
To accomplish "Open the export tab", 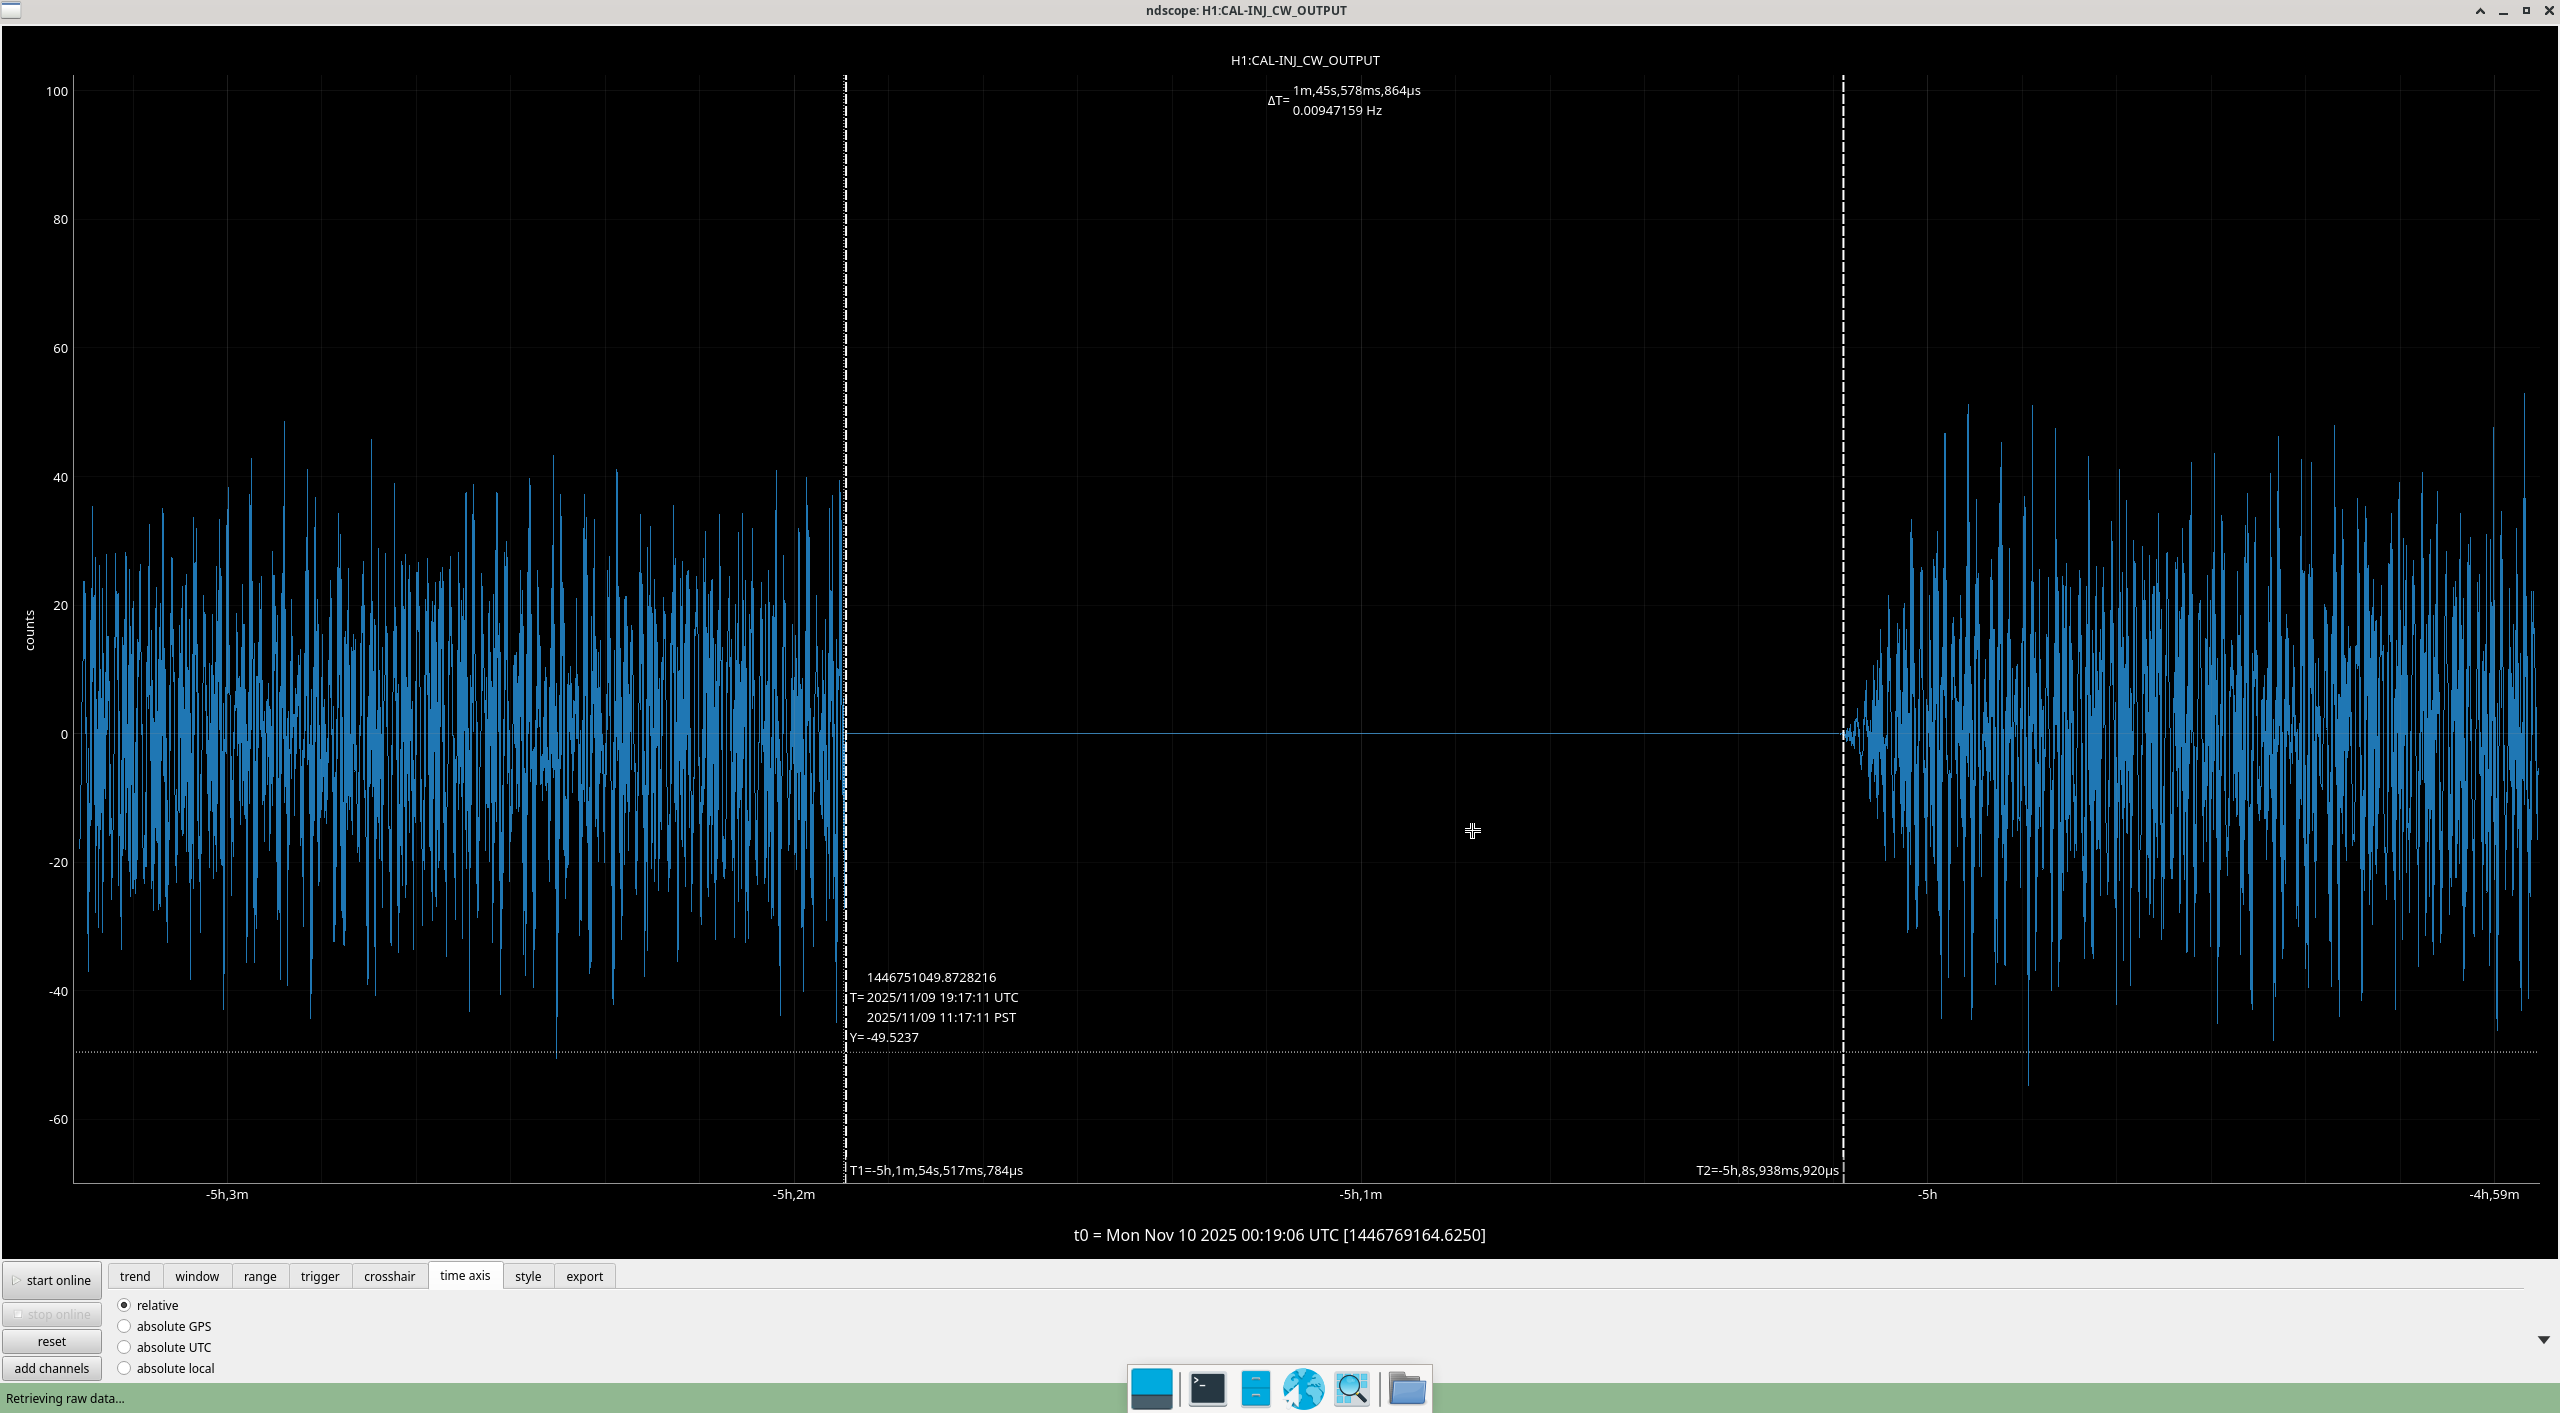I will (x=584, y=1276).
